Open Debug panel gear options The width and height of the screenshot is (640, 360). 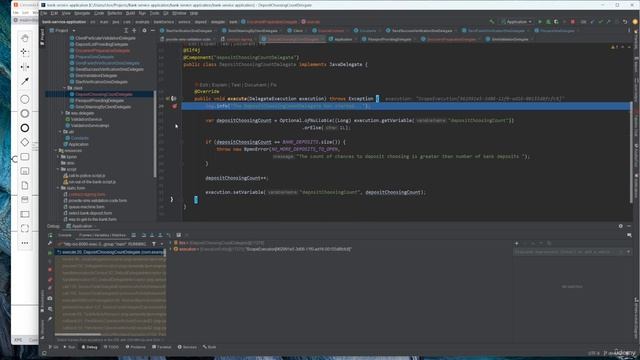(x=620, y=226)
